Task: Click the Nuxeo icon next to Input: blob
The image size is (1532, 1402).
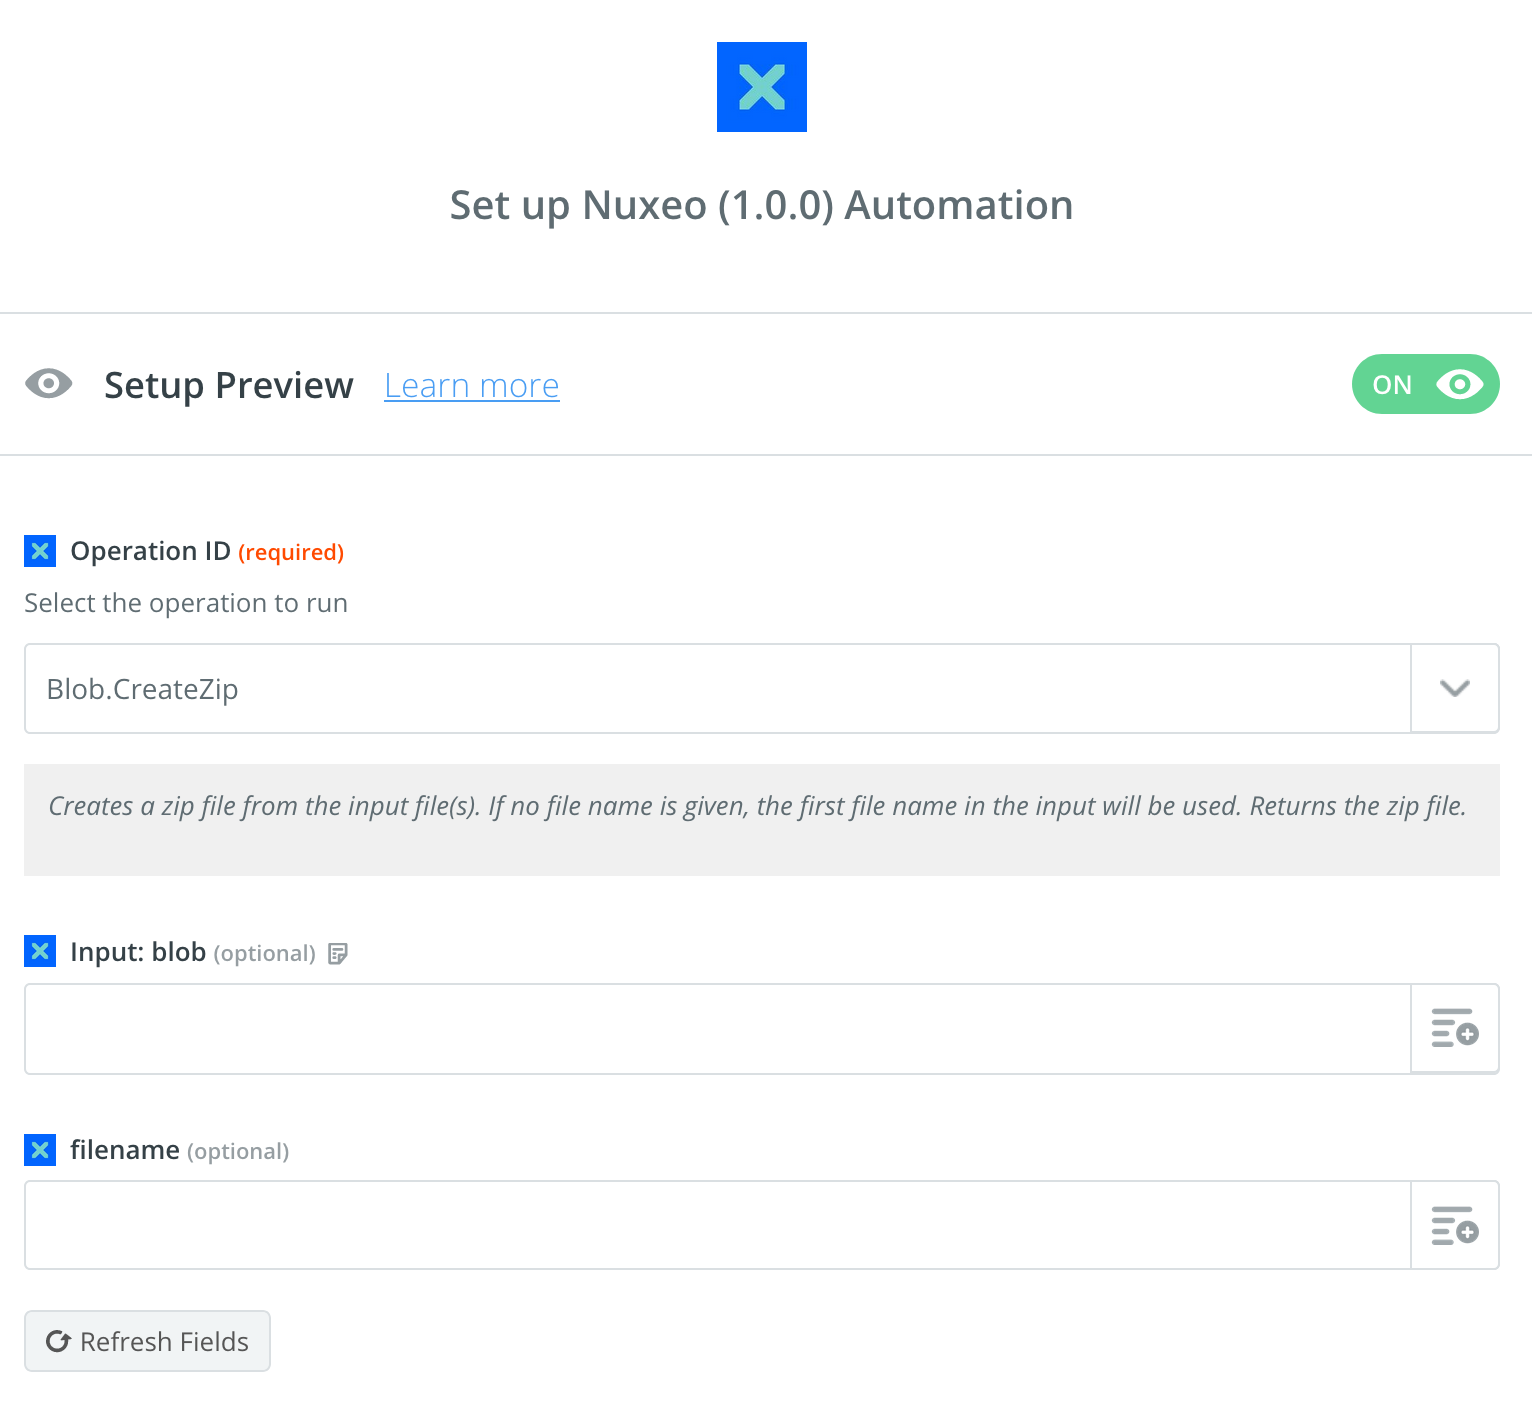Action: (x=40, y=951)
